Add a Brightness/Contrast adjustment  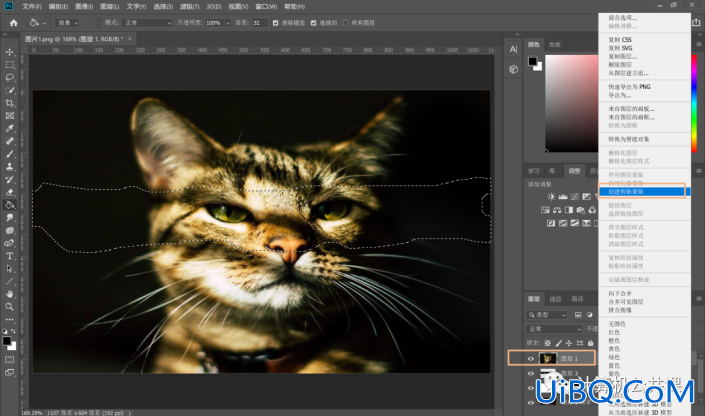coord(551,197)
